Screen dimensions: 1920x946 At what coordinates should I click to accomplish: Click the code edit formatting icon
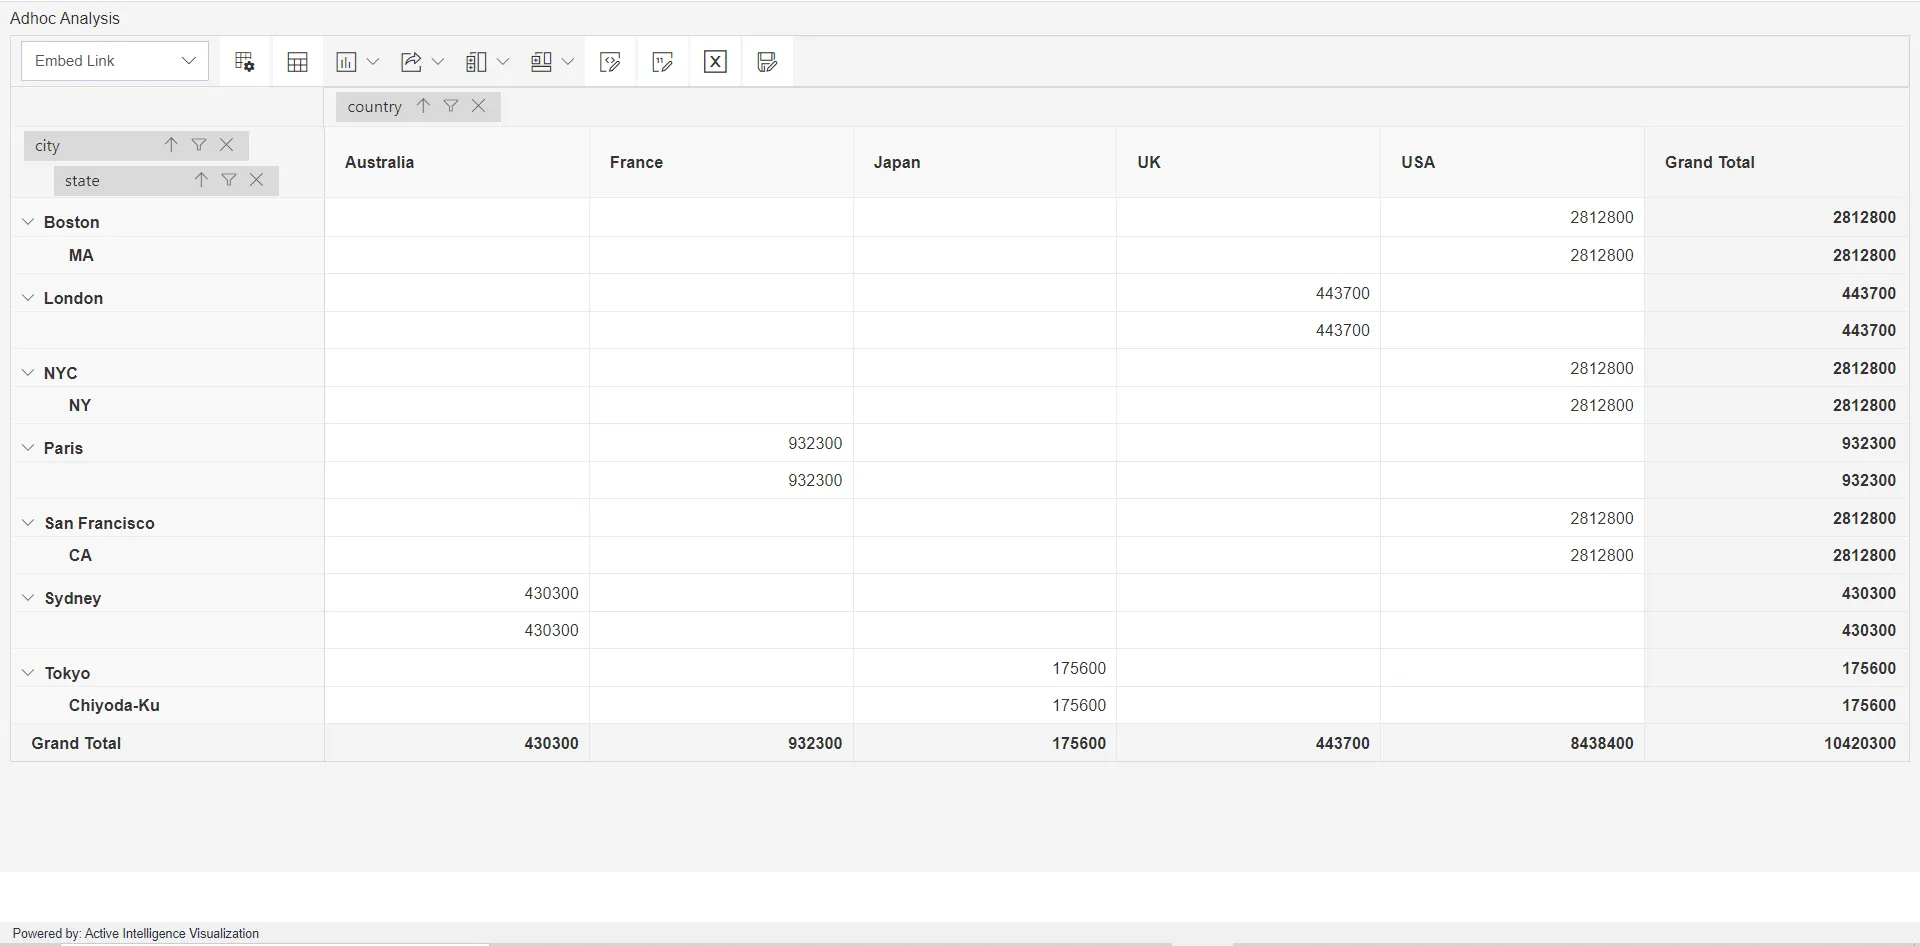pyautogui.click(x=610, y=62)
